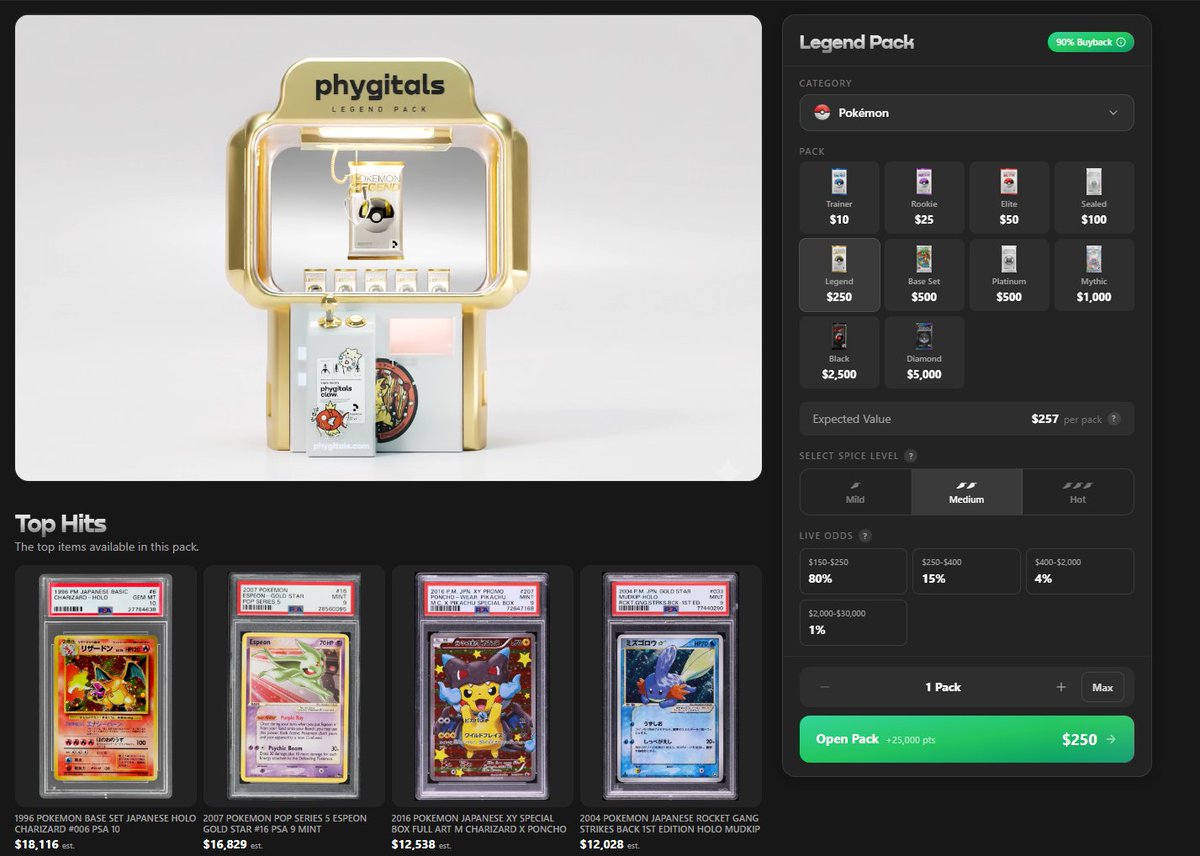1200x856 pixels.
Task: Click the Pokéball icon in category field
Action: coord(823,113)
